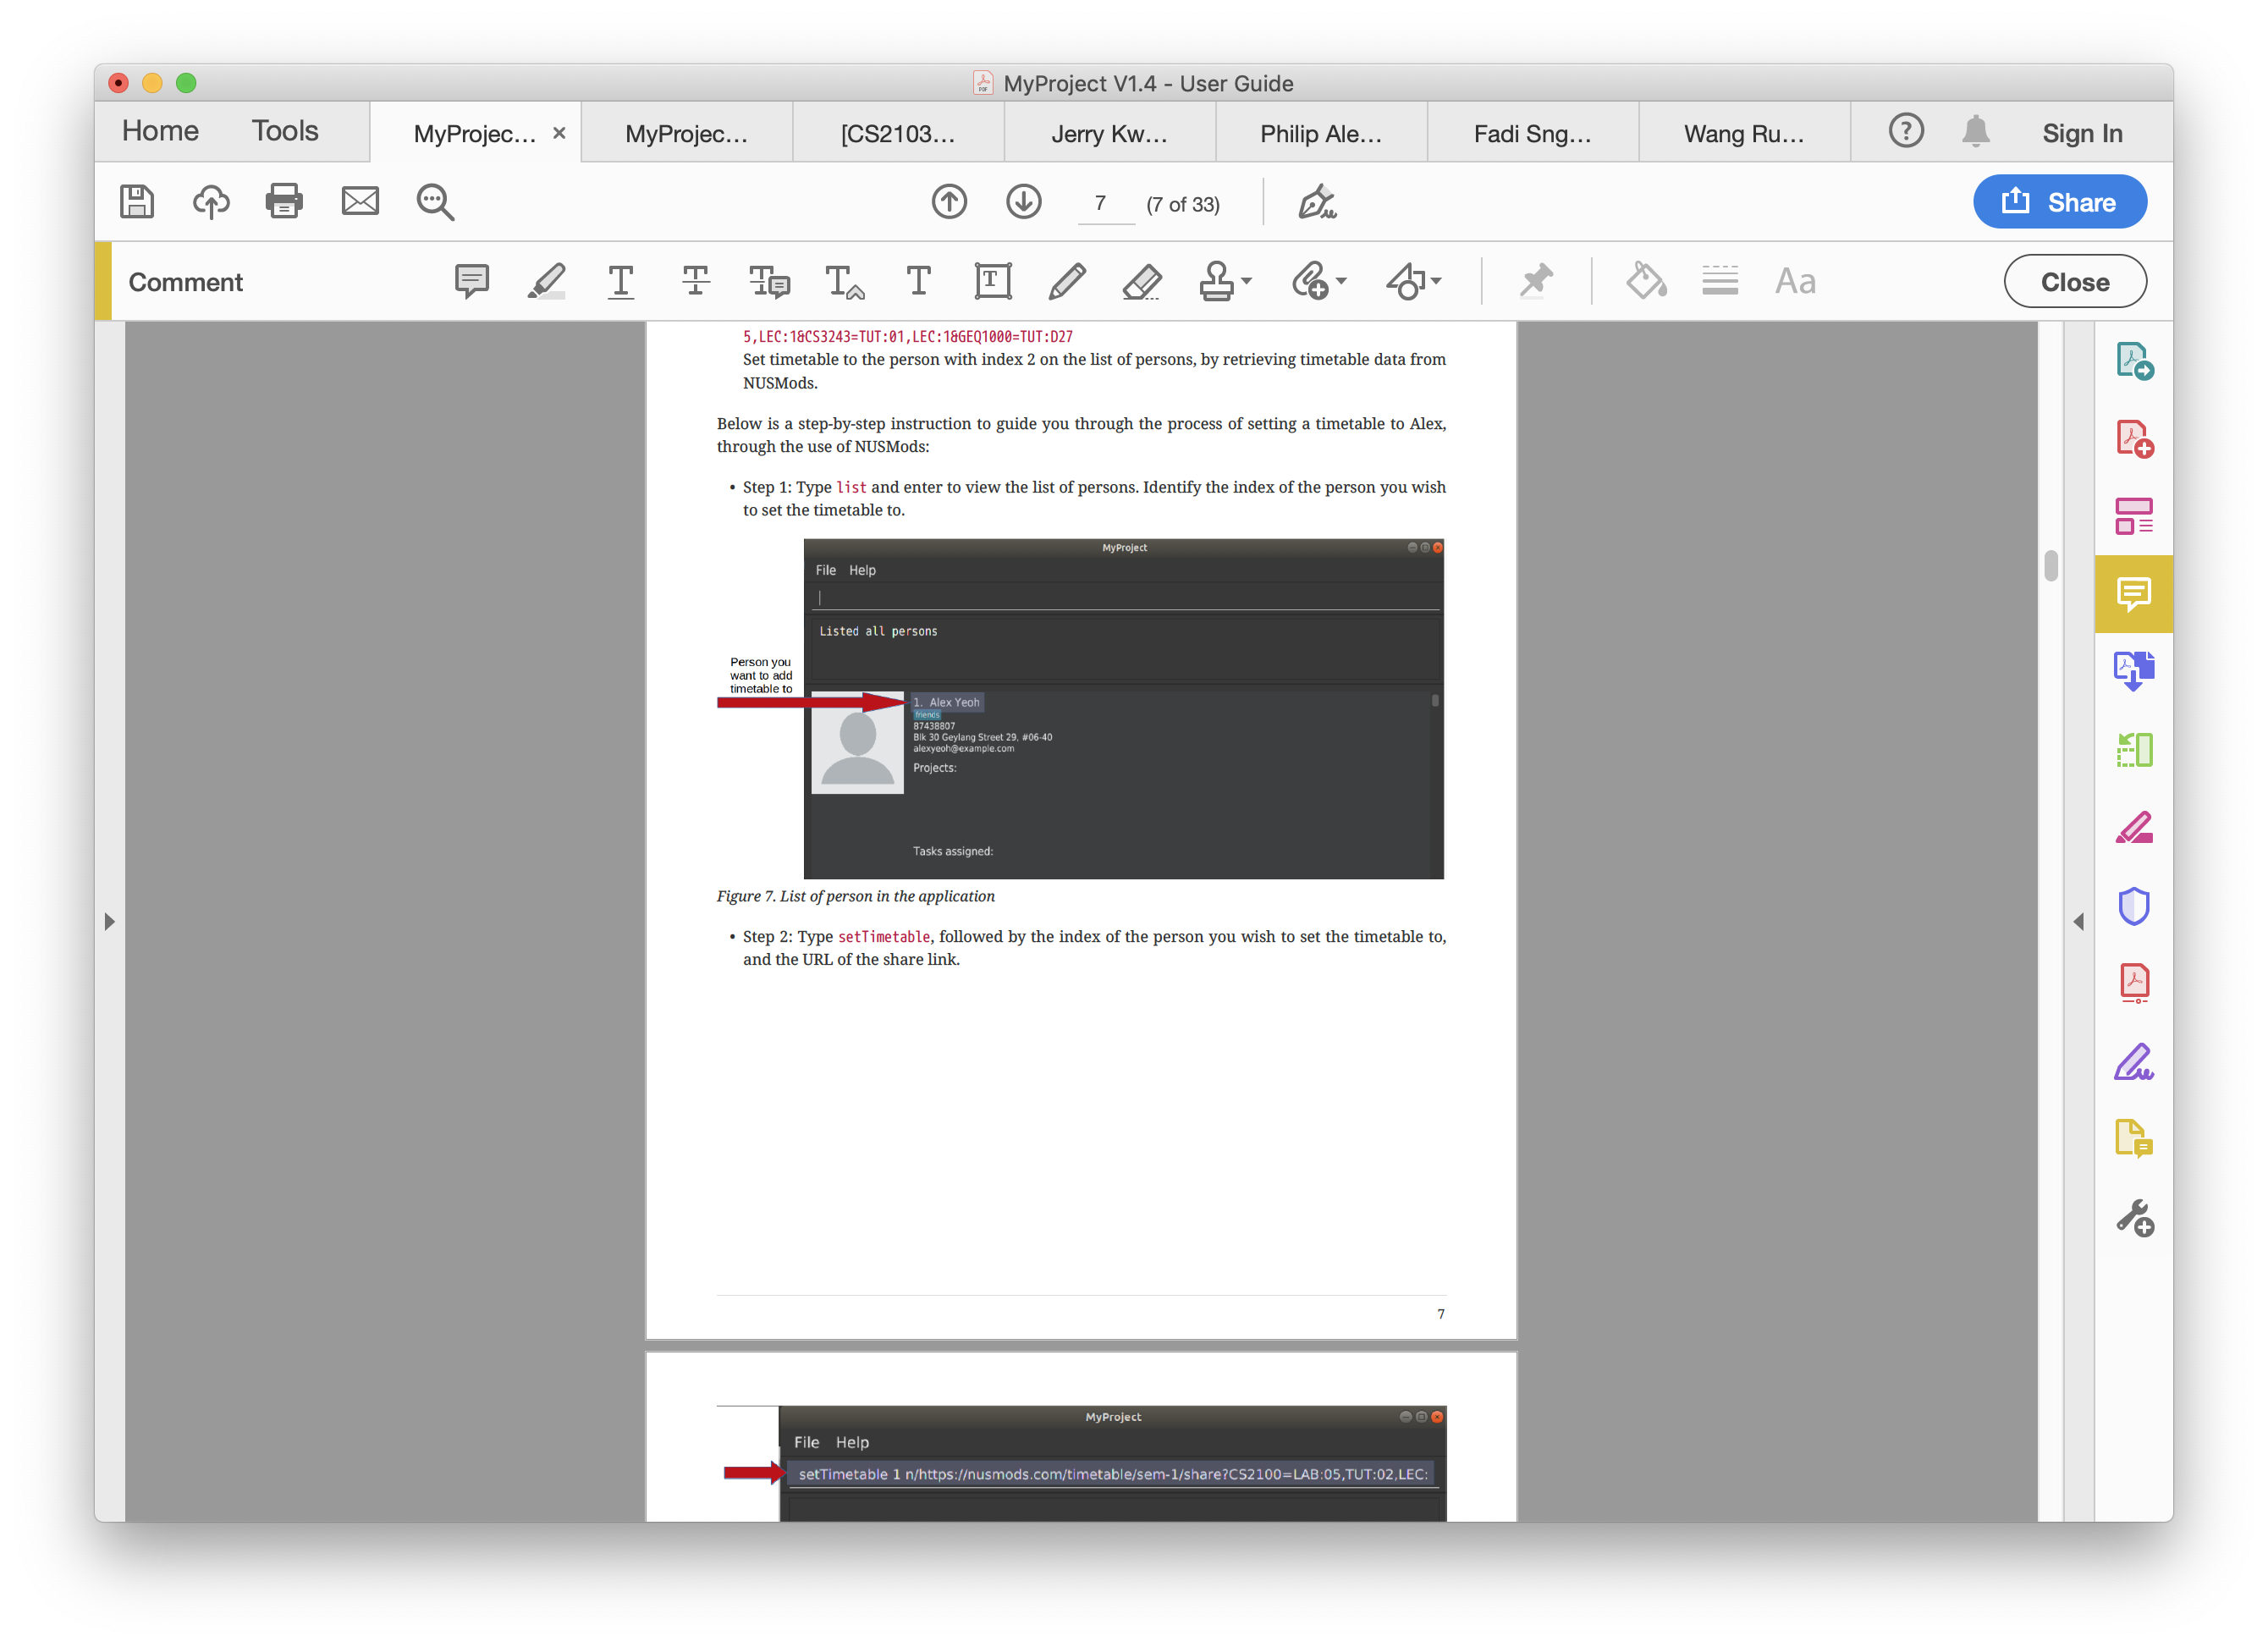Go to the previous page arrow
This screenshot has width=2268, height=1647.
pyautogui.click(x=949, y=202)
